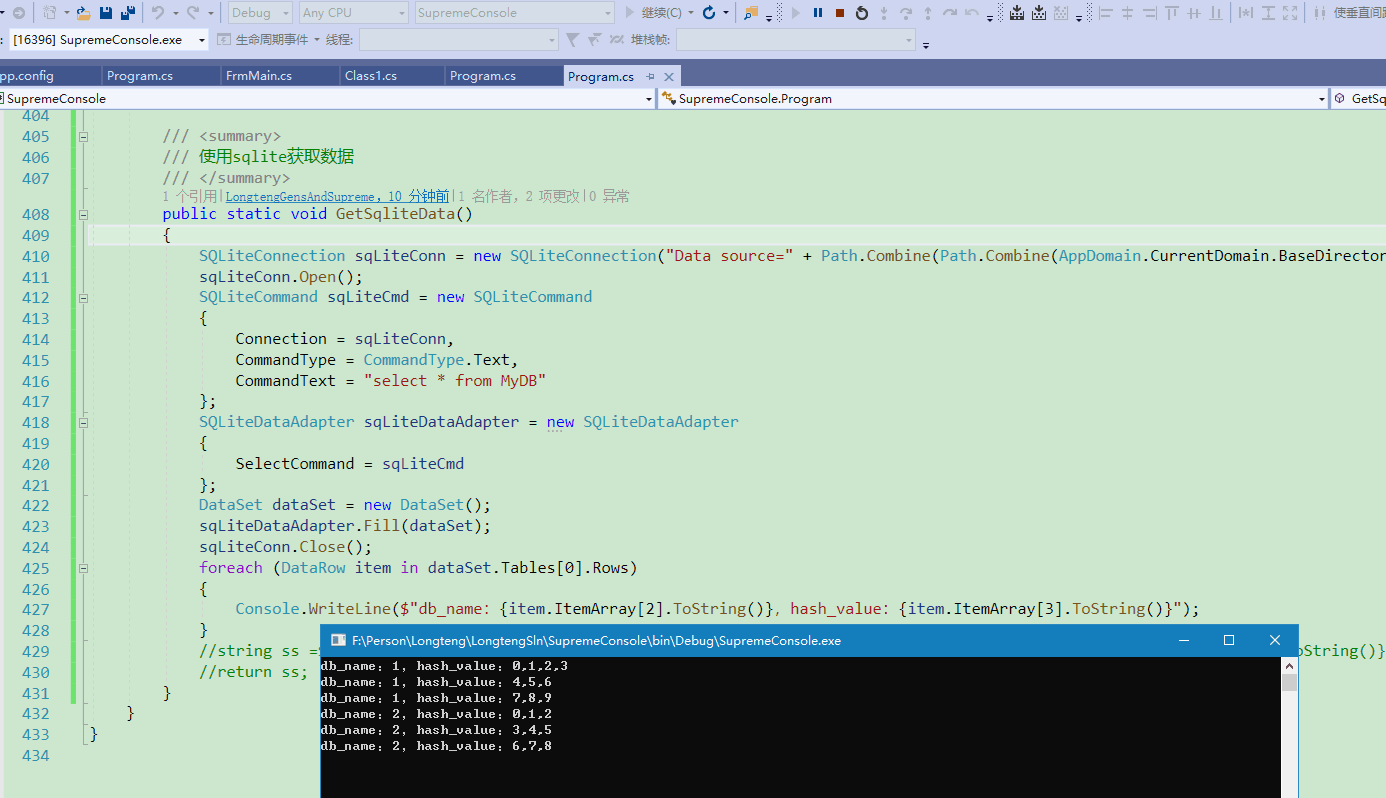Viewport: 1386px width, 798px height.
Task: Minimize the SupremeConsole.exe console window
Action: 1184,640
